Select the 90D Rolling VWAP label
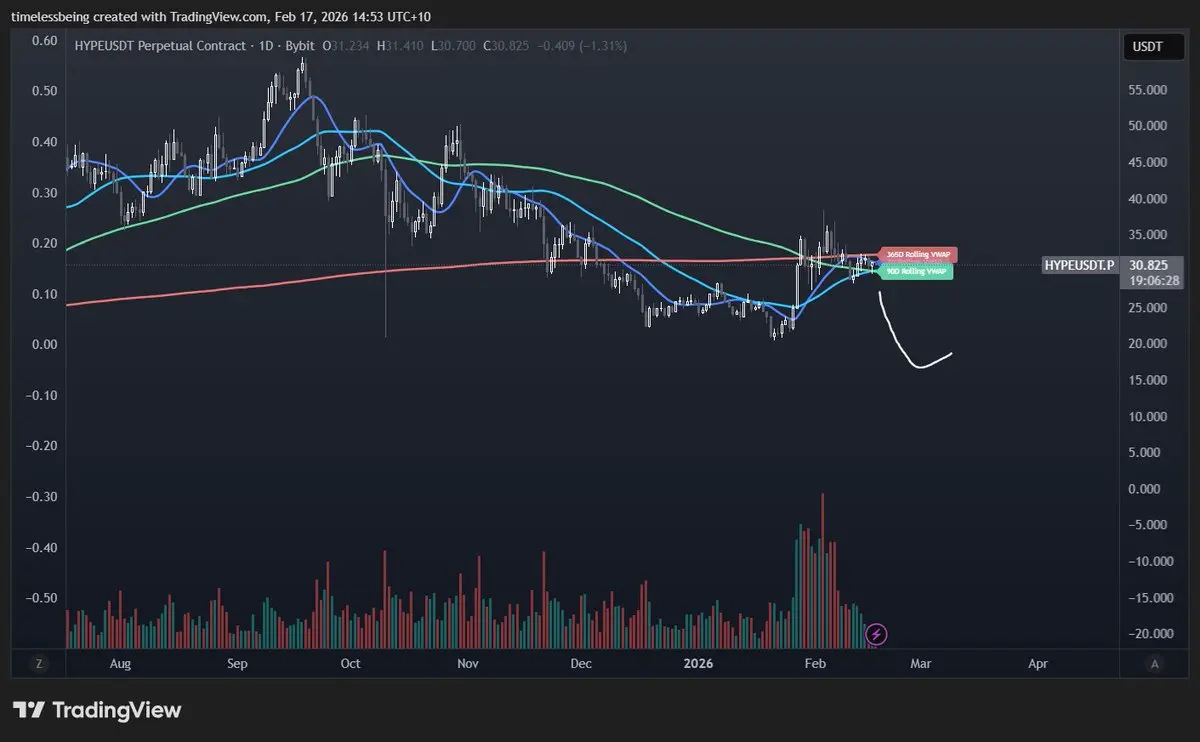Screen dimensions: 1200x742 pos(916,271)
